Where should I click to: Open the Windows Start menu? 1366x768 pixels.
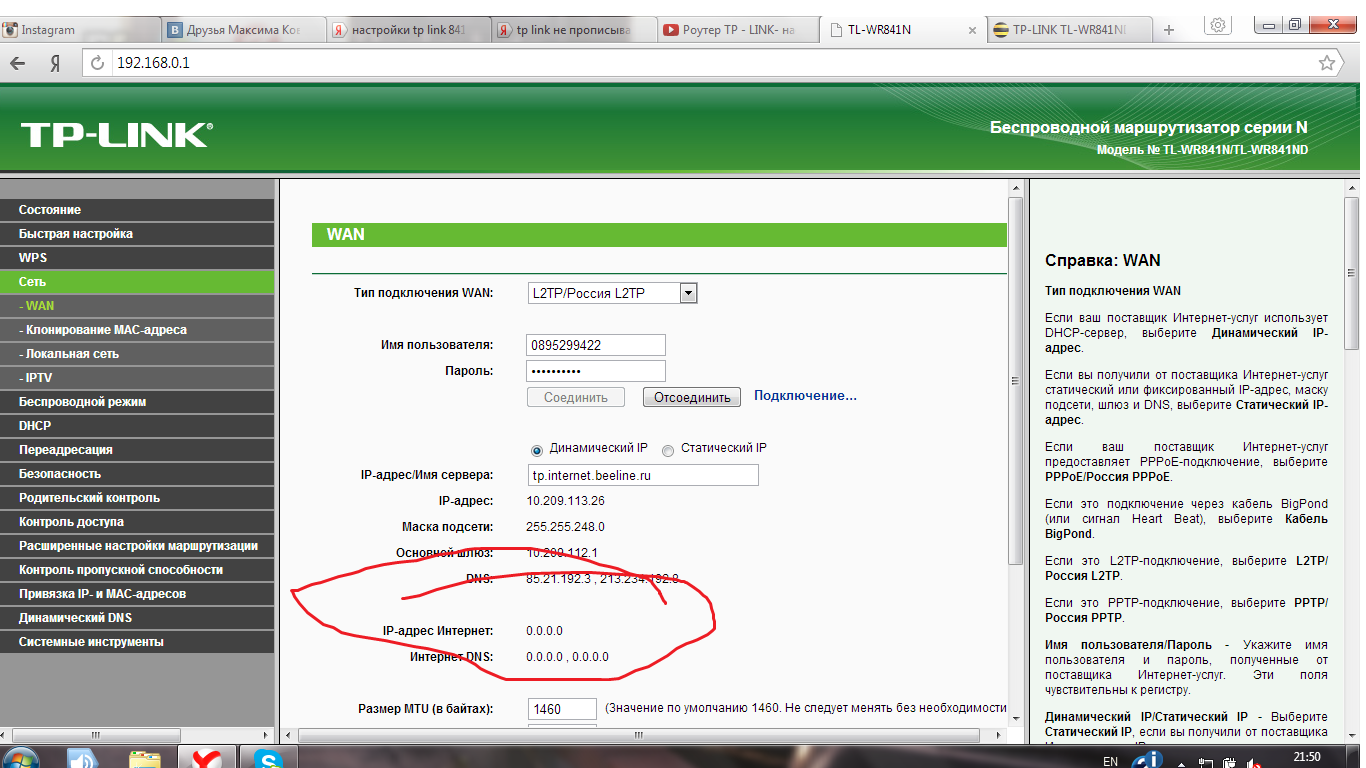pyautogui.click(x=22, y=758)
